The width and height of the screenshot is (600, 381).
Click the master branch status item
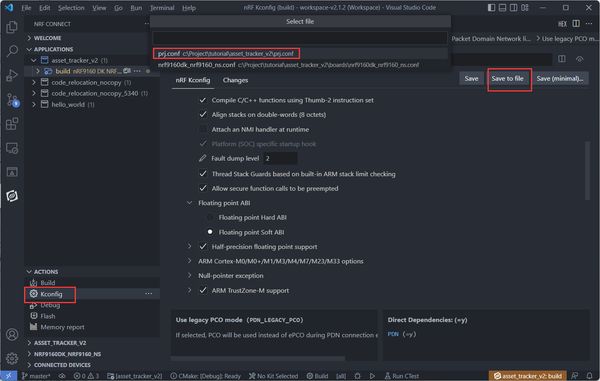point(36,376)
